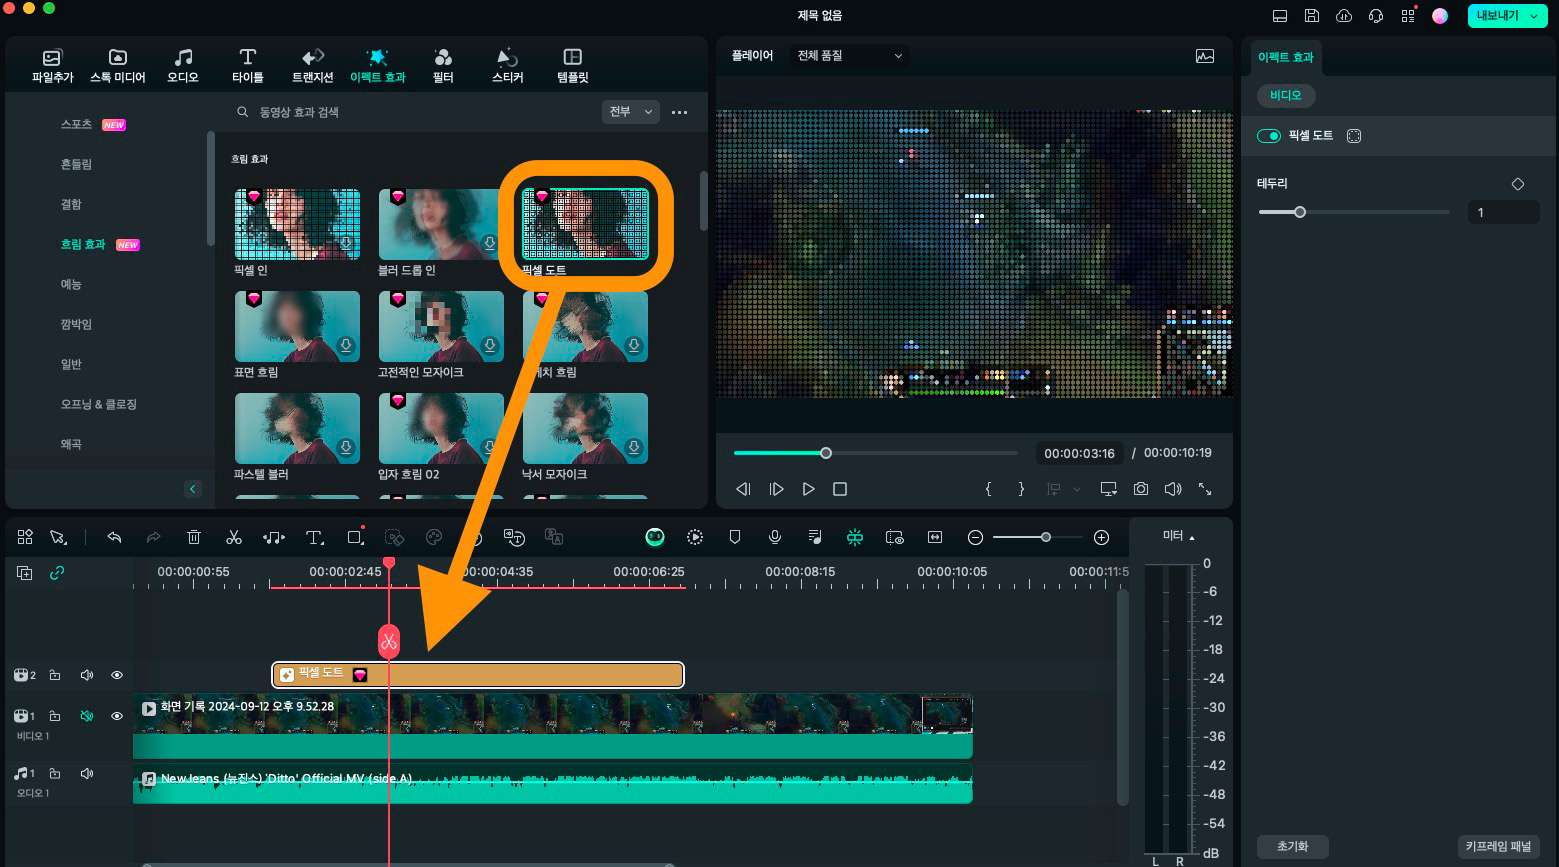
Task: Add a marker with the shield-shaped marker icon
Action: pos(735,538)
